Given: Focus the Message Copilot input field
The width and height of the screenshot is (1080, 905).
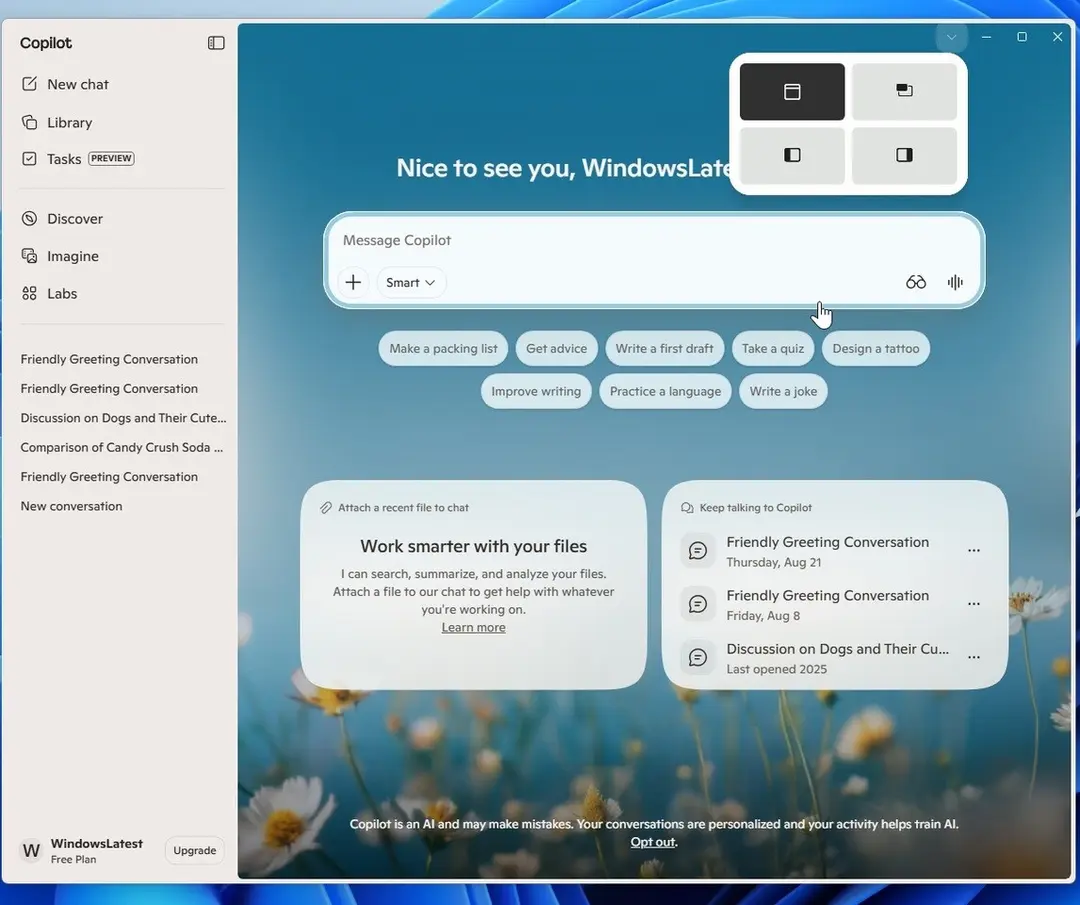Looking at the screenshot, I should tap(654, 240).
